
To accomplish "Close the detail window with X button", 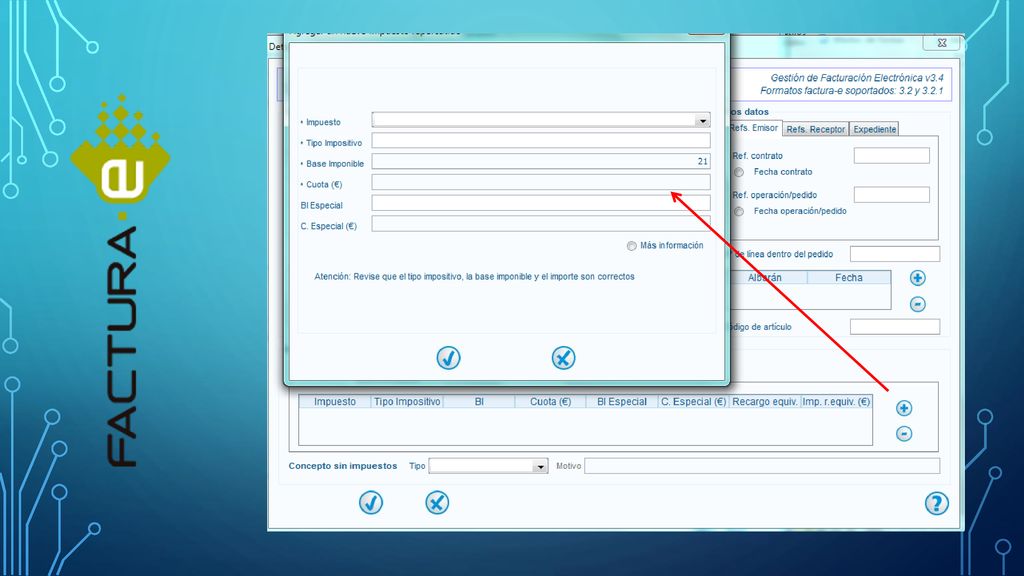I will [942, 42].
